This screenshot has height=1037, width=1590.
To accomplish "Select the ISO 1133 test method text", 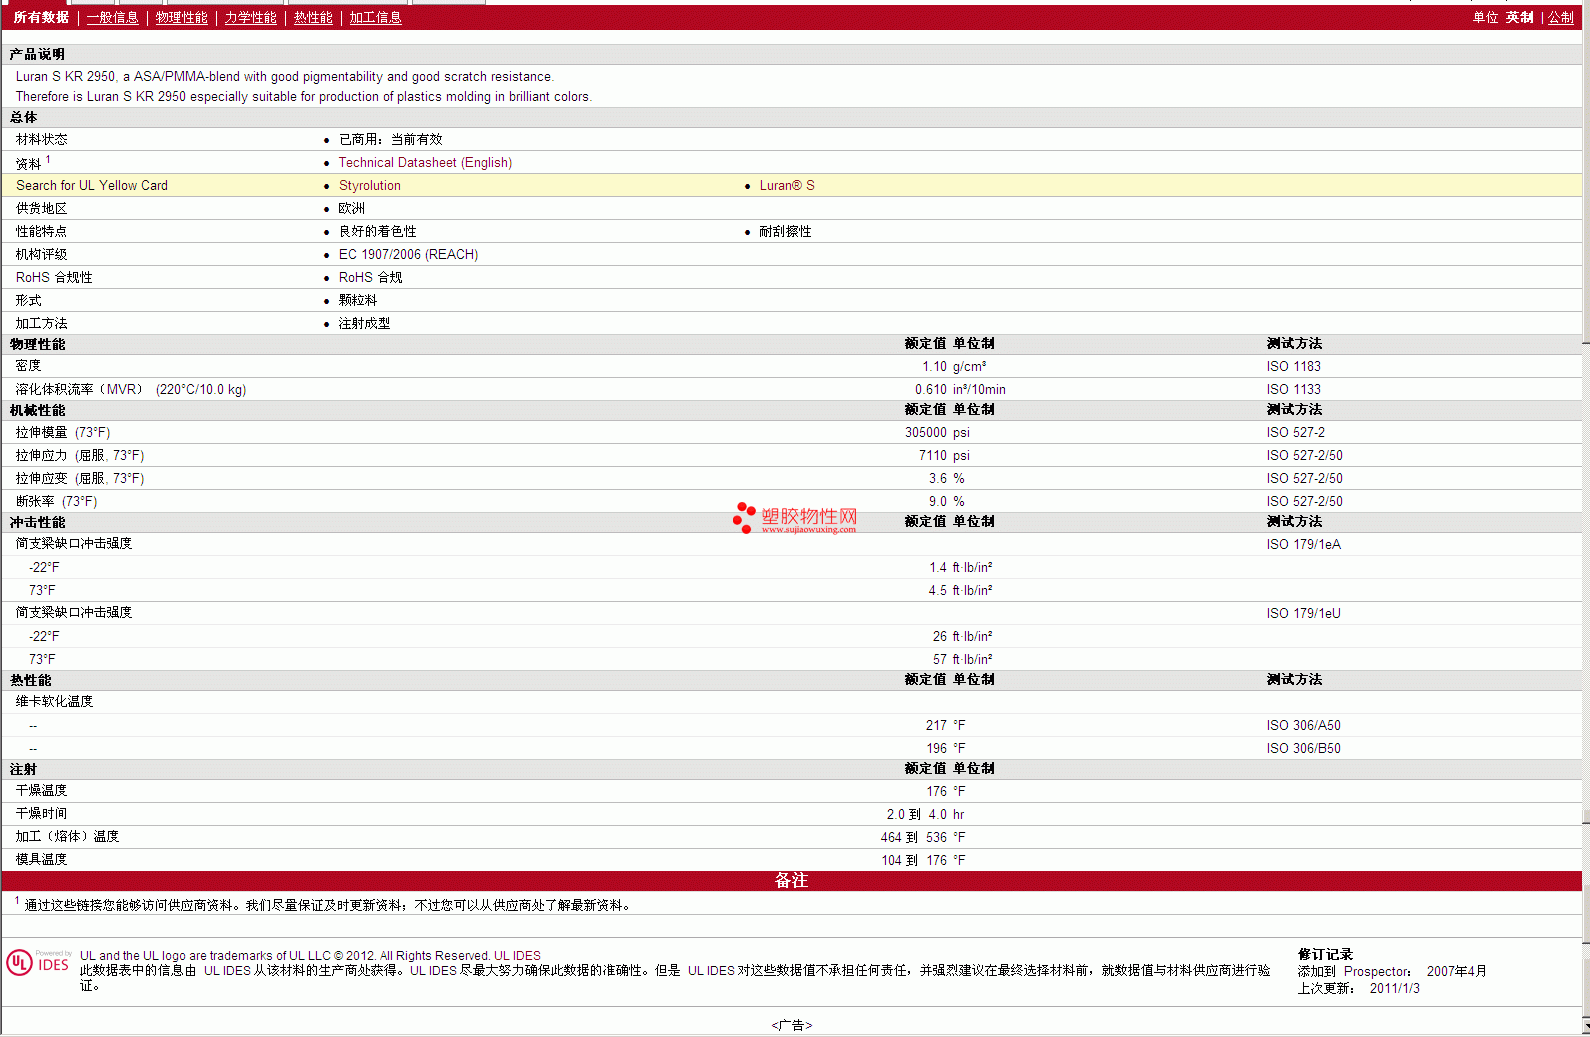I will coord(1293,389).
